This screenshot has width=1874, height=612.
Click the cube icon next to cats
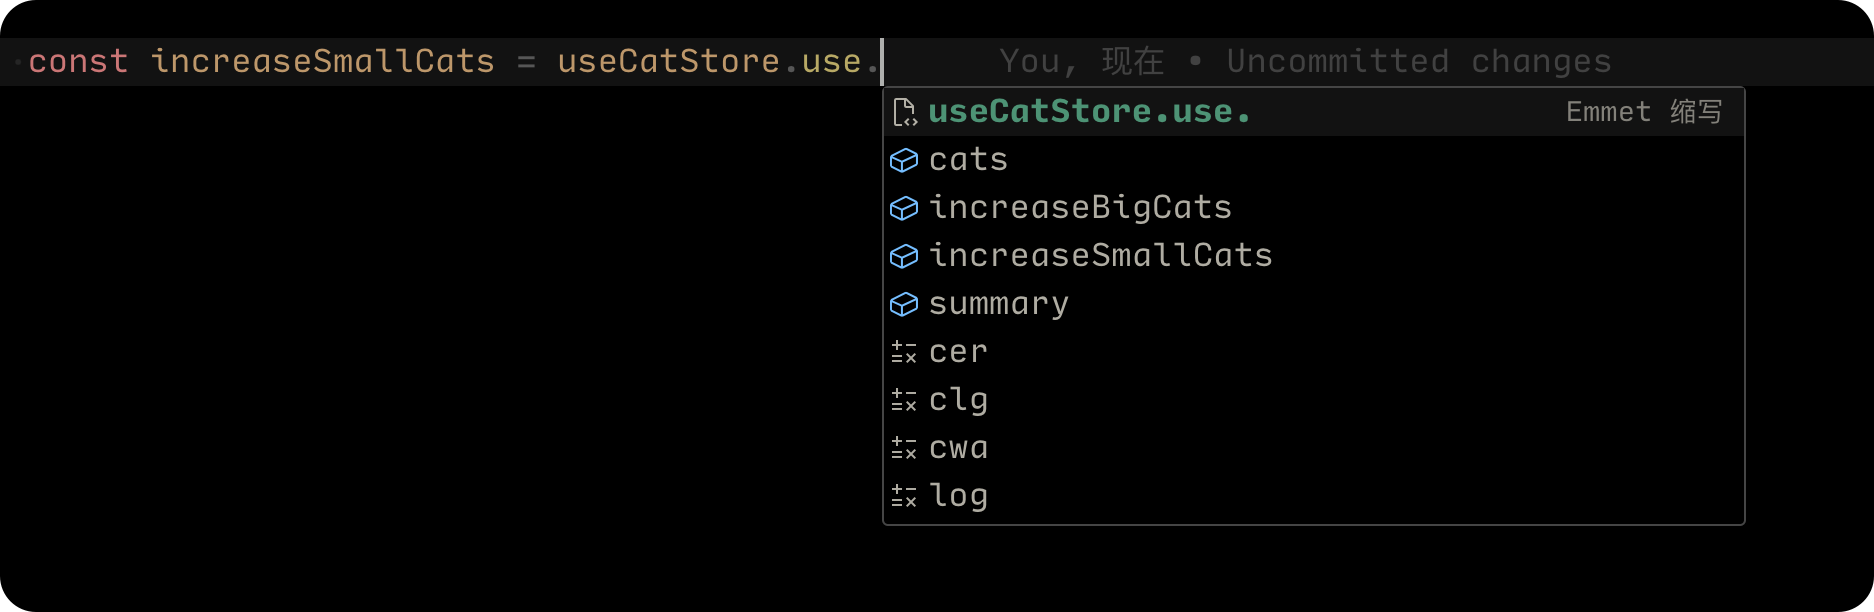point(904,160)
